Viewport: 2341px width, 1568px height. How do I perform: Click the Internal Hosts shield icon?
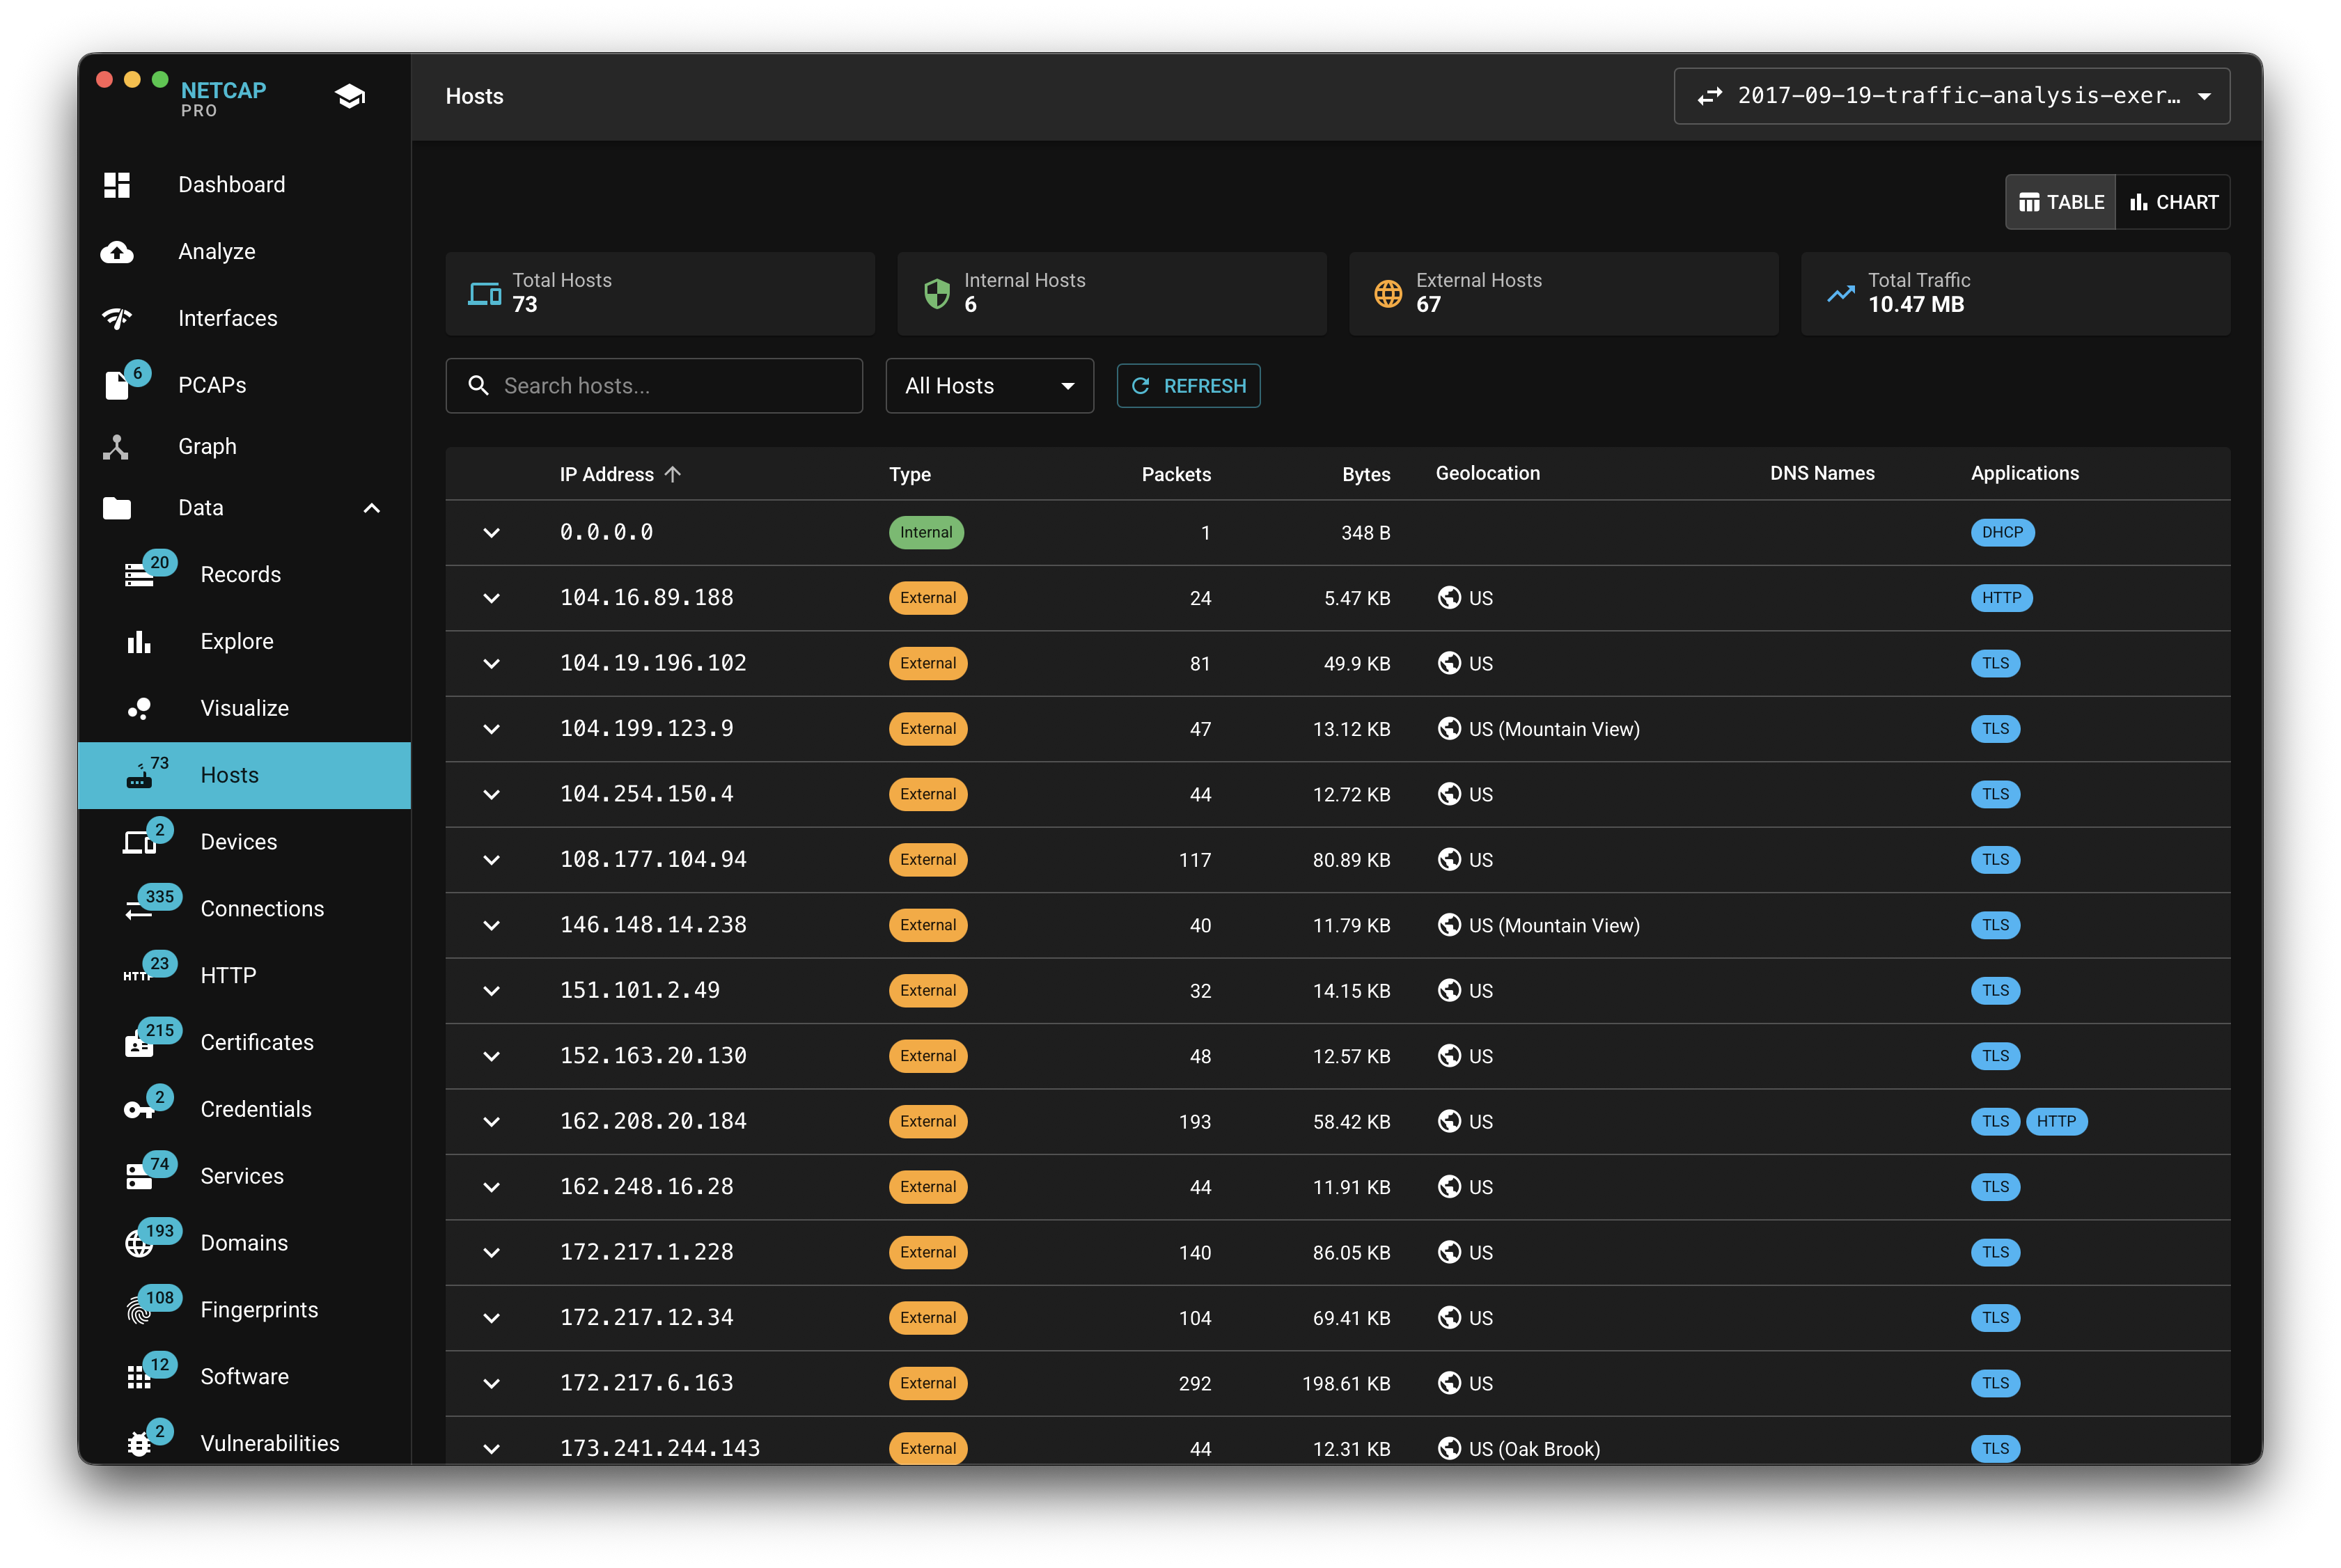click(936, 294)
